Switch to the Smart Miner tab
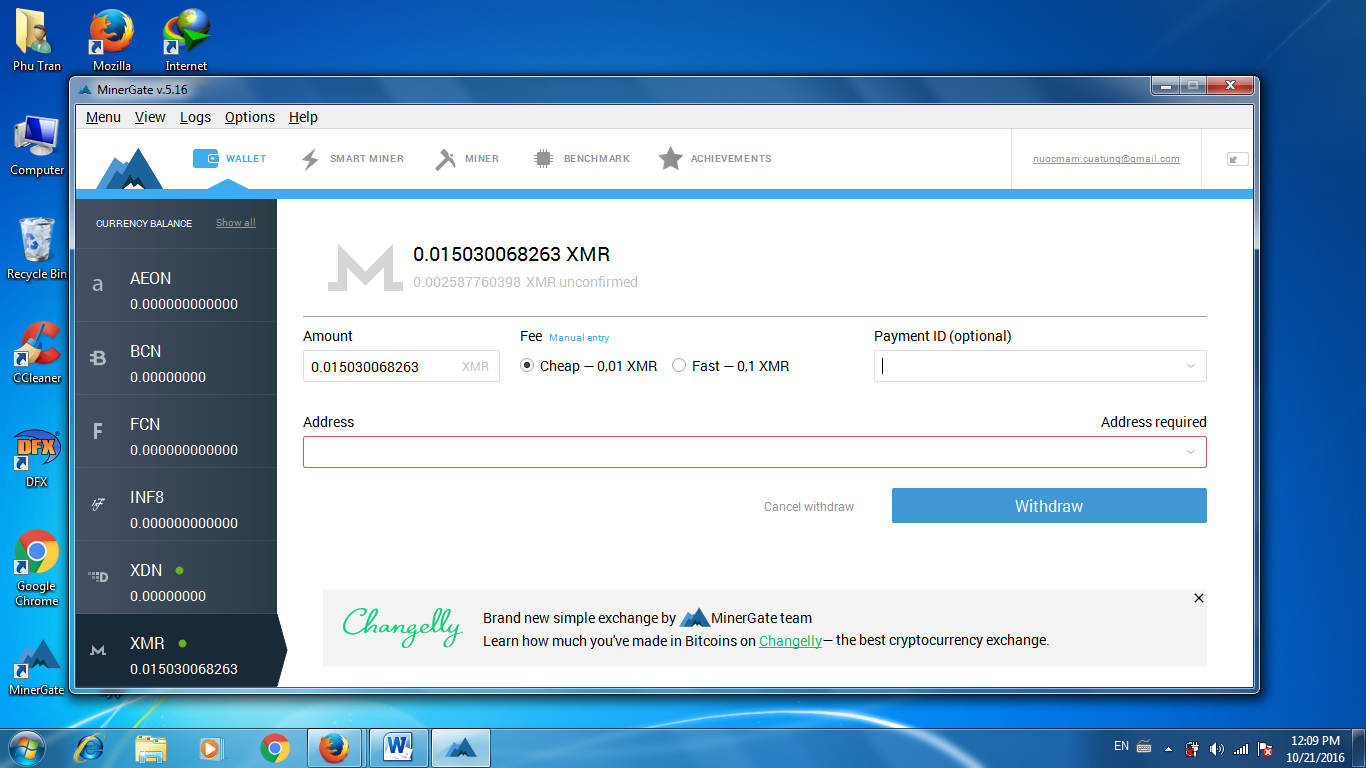This screenshot has height=768, width=1366. pyautogui.click(x=352, y=158)
